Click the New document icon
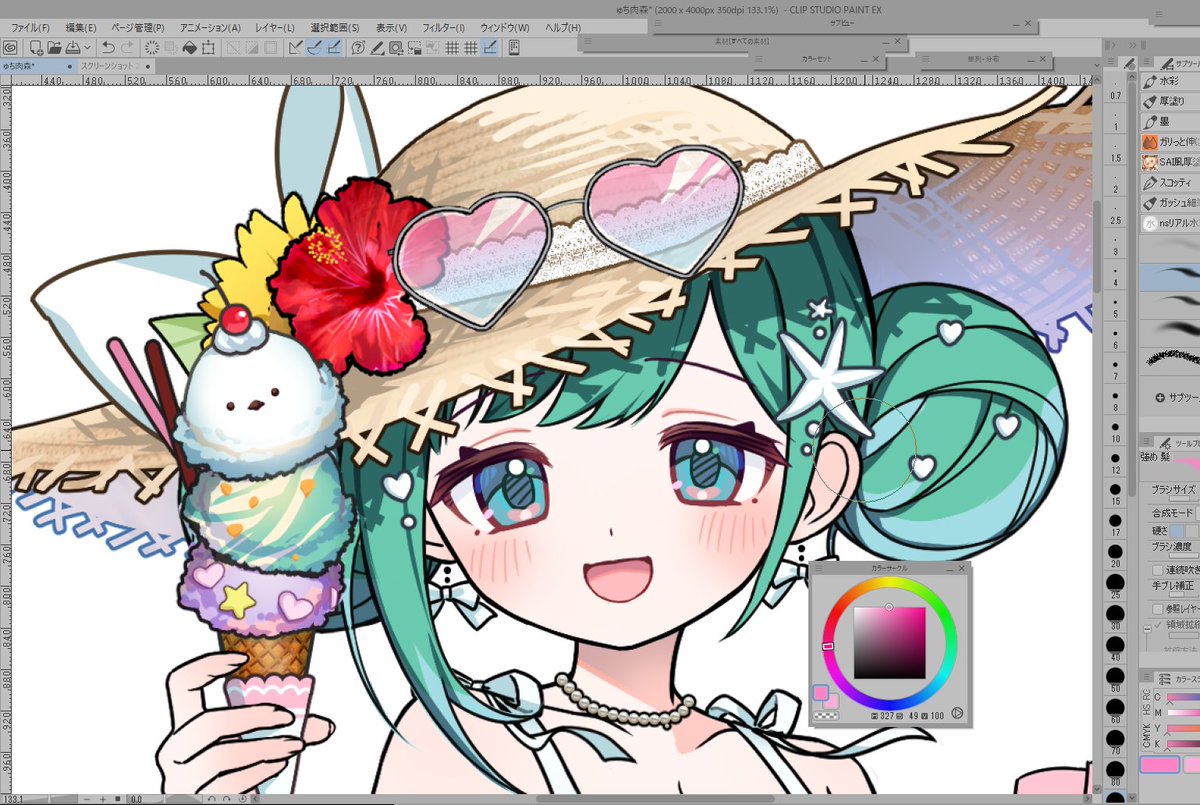This screenshot has width=1200, height=805. [x=36, y=47]
